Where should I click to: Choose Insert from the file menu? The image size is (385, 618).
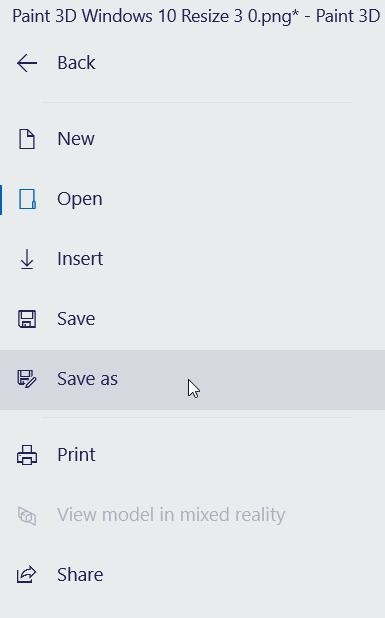point(80,259)
